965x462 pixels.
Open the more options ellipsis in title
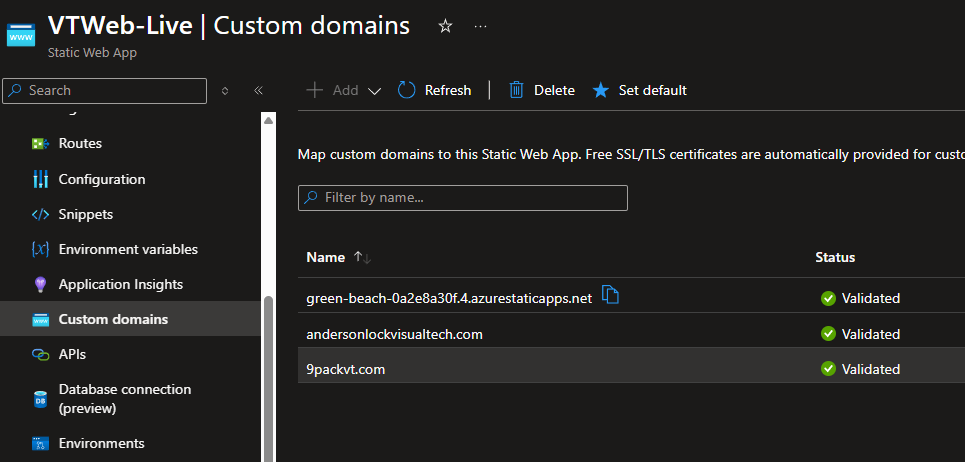pyautogui.click(x=481, y=26)
